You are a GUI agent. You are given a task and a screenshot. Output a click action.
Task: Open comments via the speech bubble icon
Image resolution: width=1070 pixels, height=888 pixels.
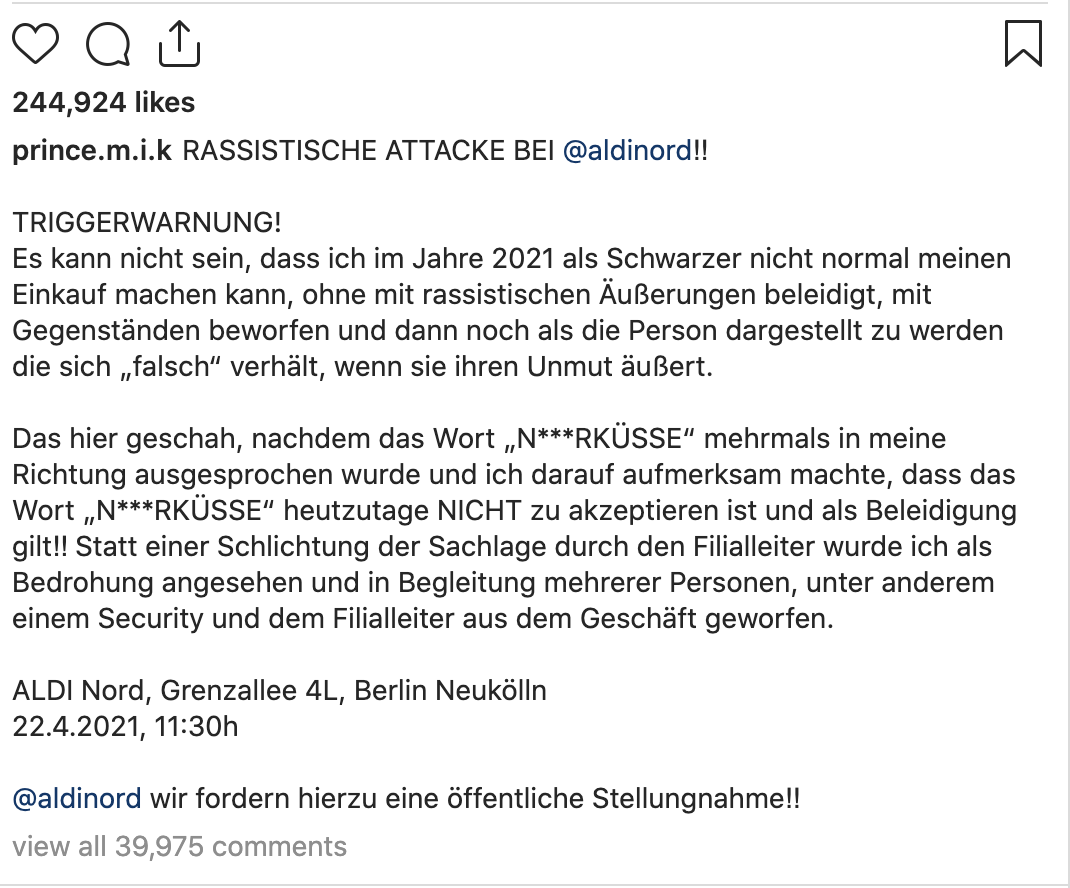[x=108, y=45]
